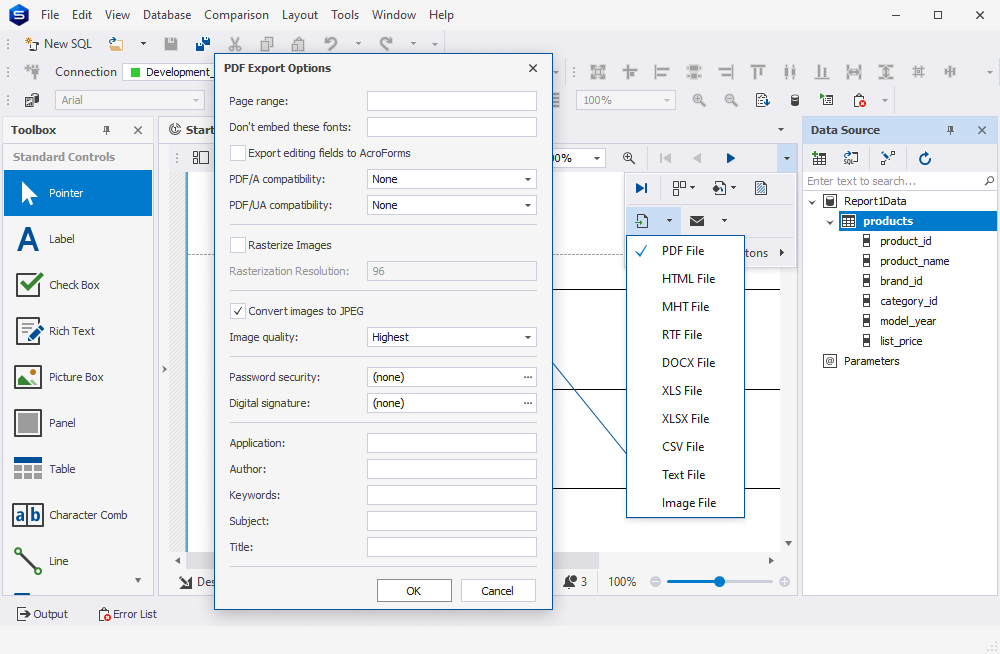Select the Table control
The image size is (1000, 654).
[78, 468]
